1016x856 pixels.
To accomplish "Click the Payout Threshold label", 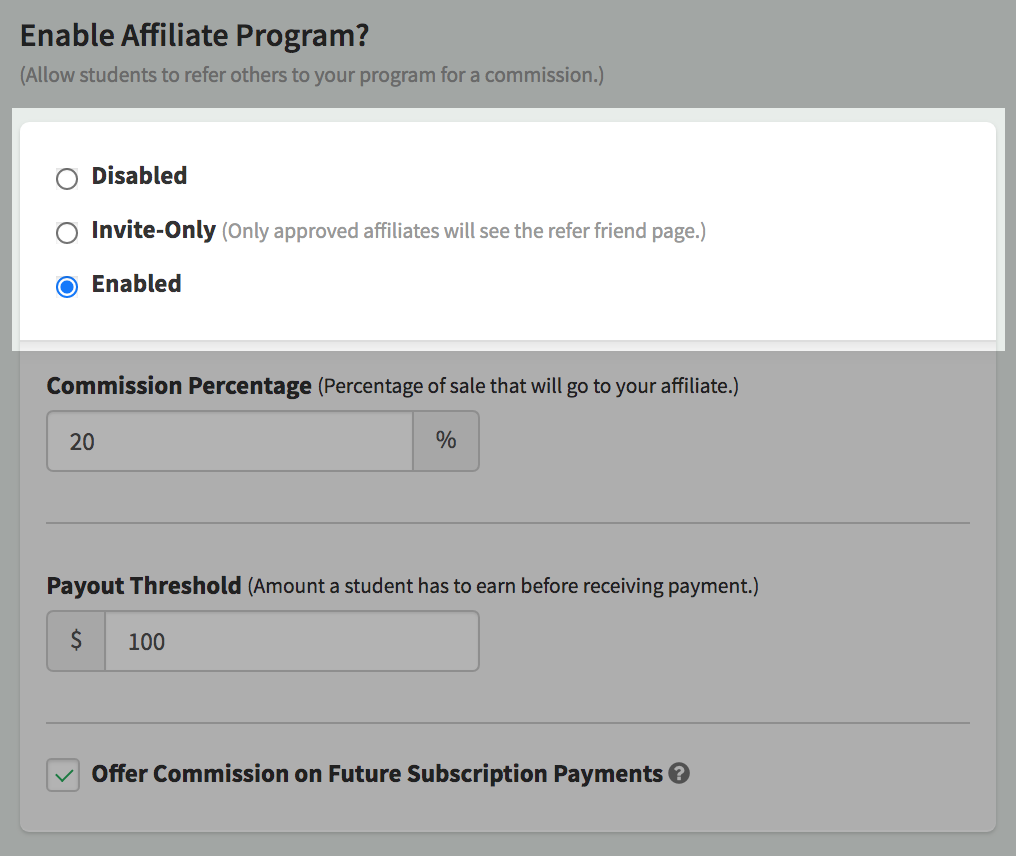I will click(x=144, y=586).
